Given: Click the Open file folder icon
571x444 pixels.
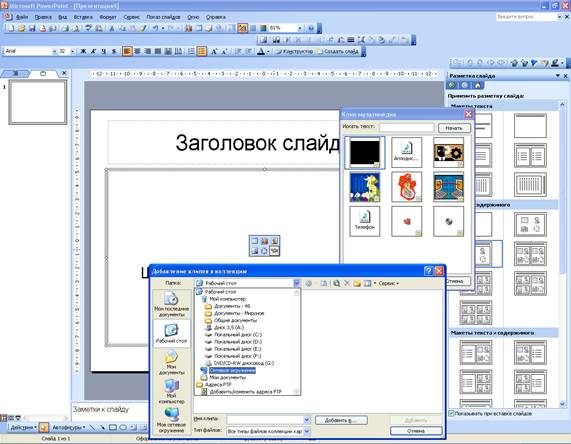Looking at the screenshot, I should (21, 28).
